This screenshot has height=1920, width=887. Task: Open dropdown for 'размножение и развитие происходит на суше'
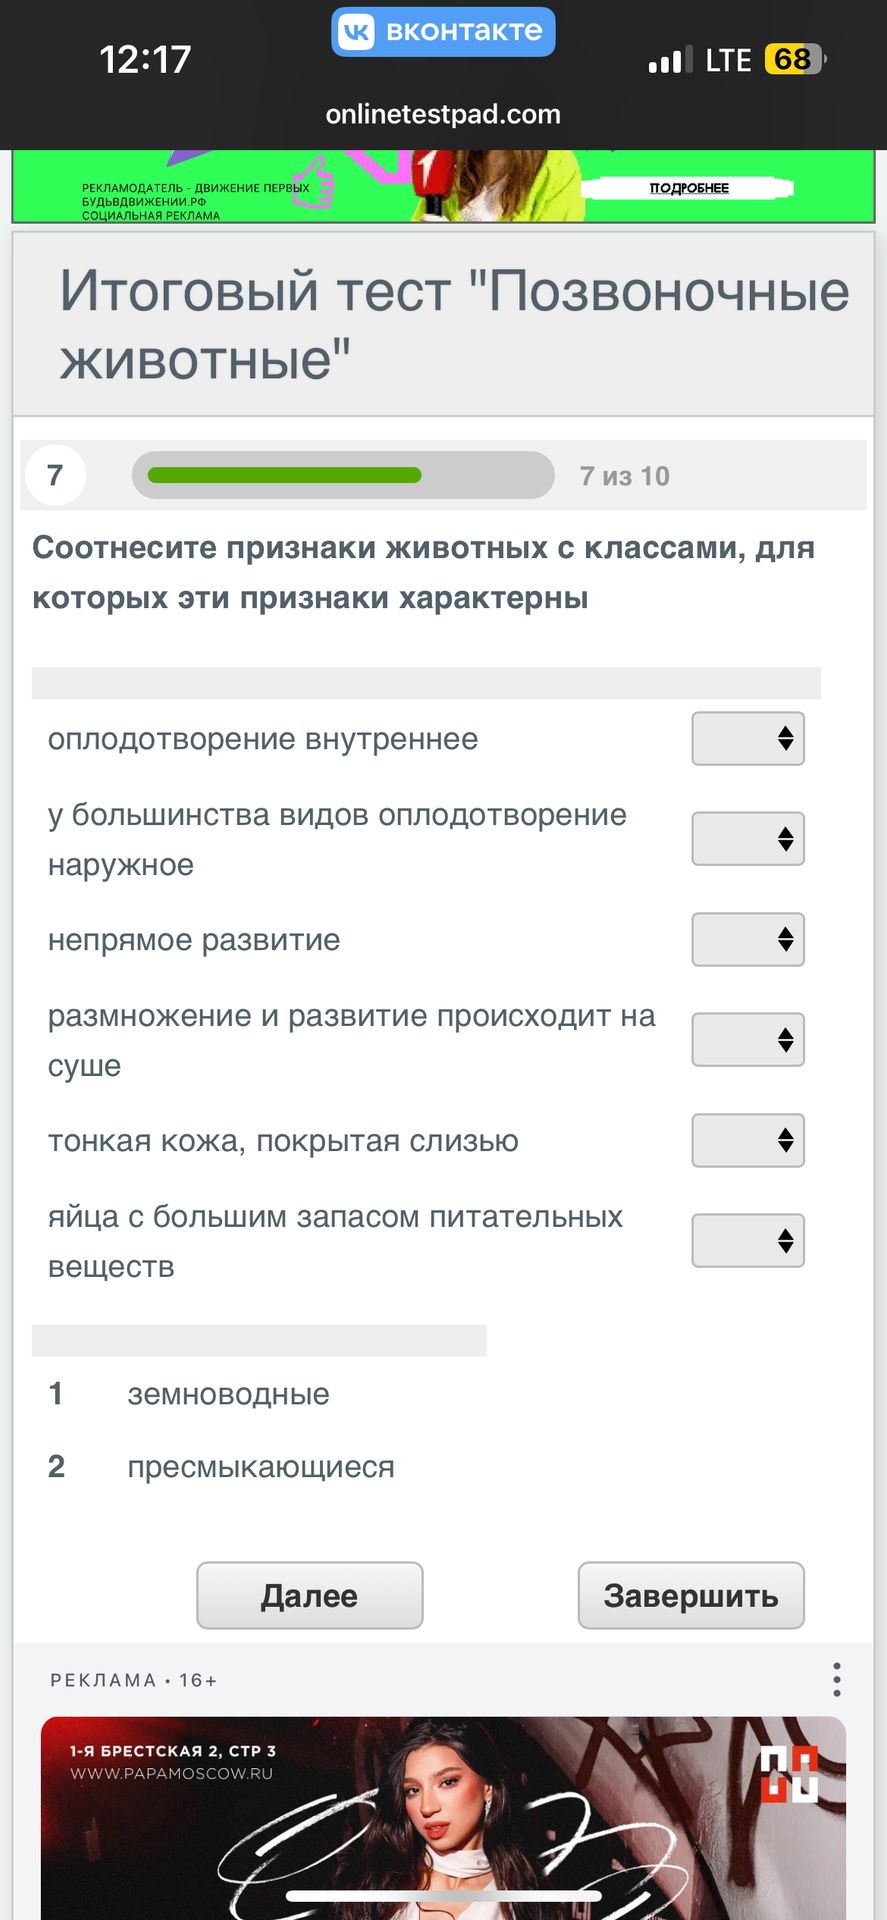748,1040
